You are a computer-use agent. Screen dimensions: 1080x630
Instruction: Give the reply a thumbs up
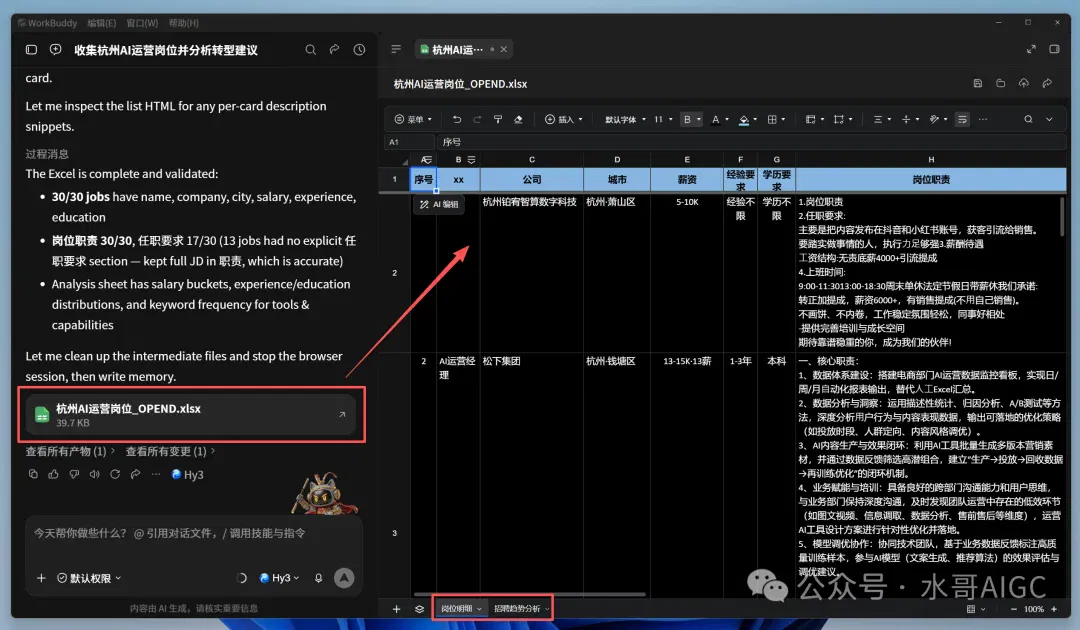click(54, 474)
